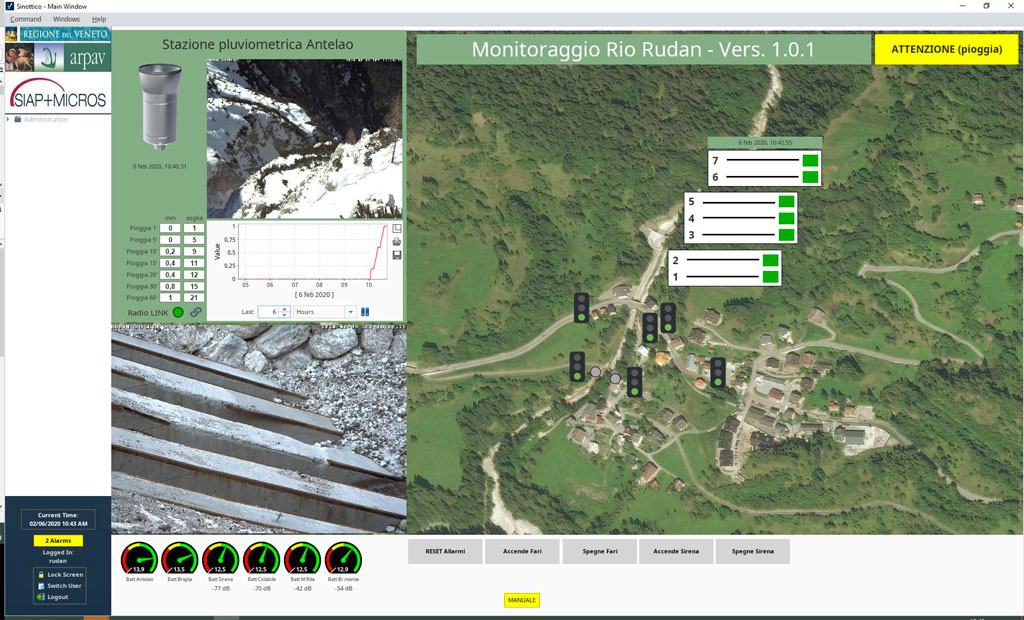Click the Spegne Sirena button

tap(752, 551)
